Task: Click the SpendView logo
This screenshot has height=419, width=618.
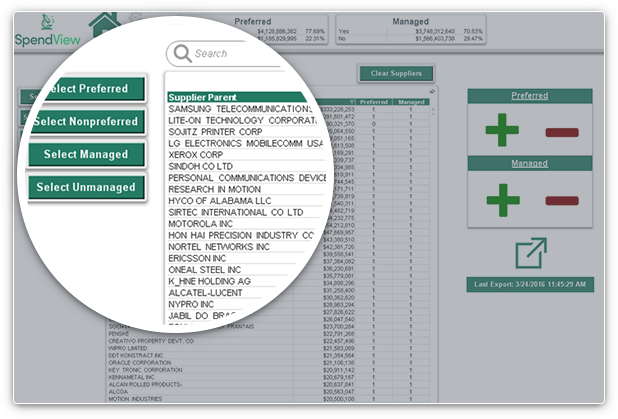Action: coord(47,30)
